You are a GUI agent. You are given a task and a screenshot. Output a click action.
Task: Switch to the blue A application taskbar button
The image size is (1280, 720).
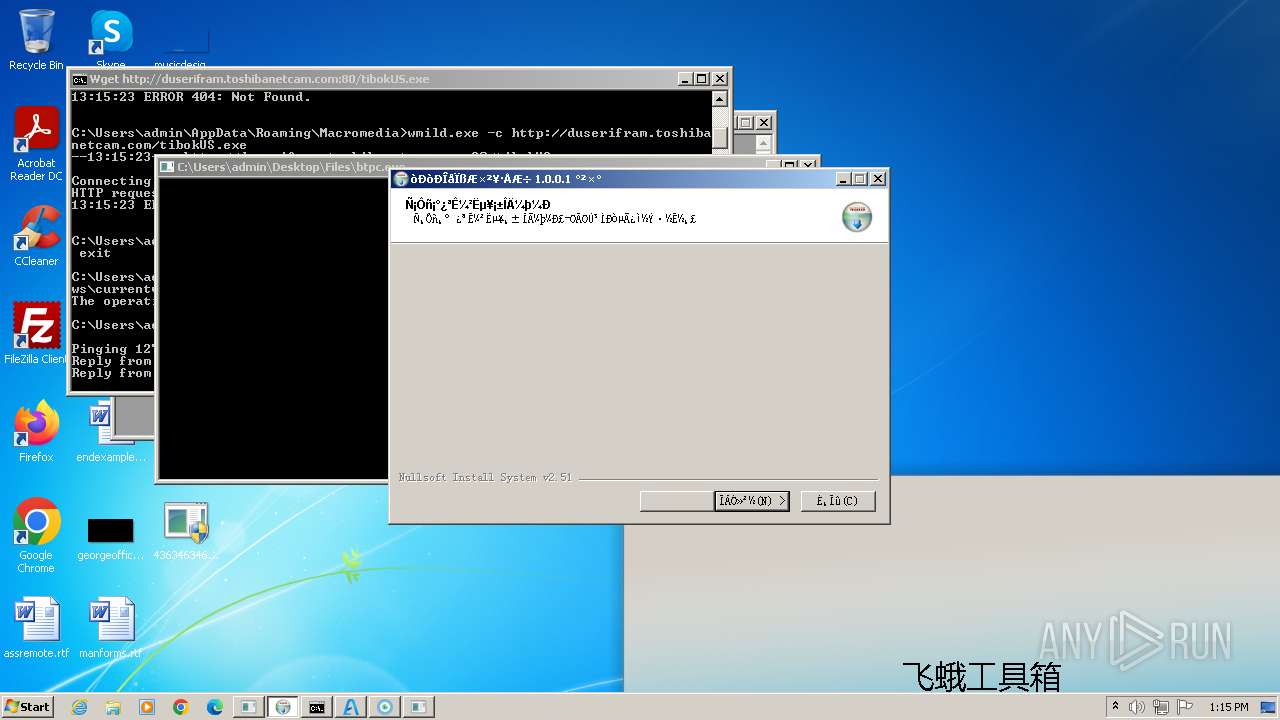351,707
